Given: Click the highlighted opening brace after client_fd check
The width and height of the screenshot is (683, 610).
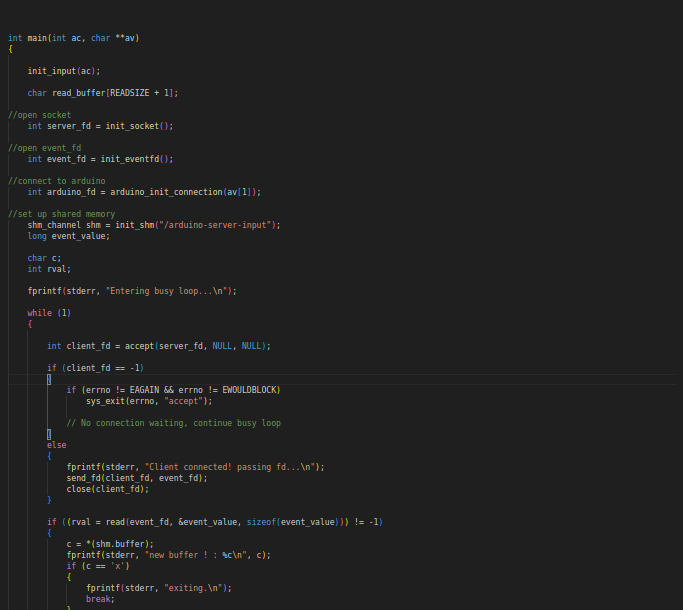Looking at the screenshot, I should pos(49,380).
